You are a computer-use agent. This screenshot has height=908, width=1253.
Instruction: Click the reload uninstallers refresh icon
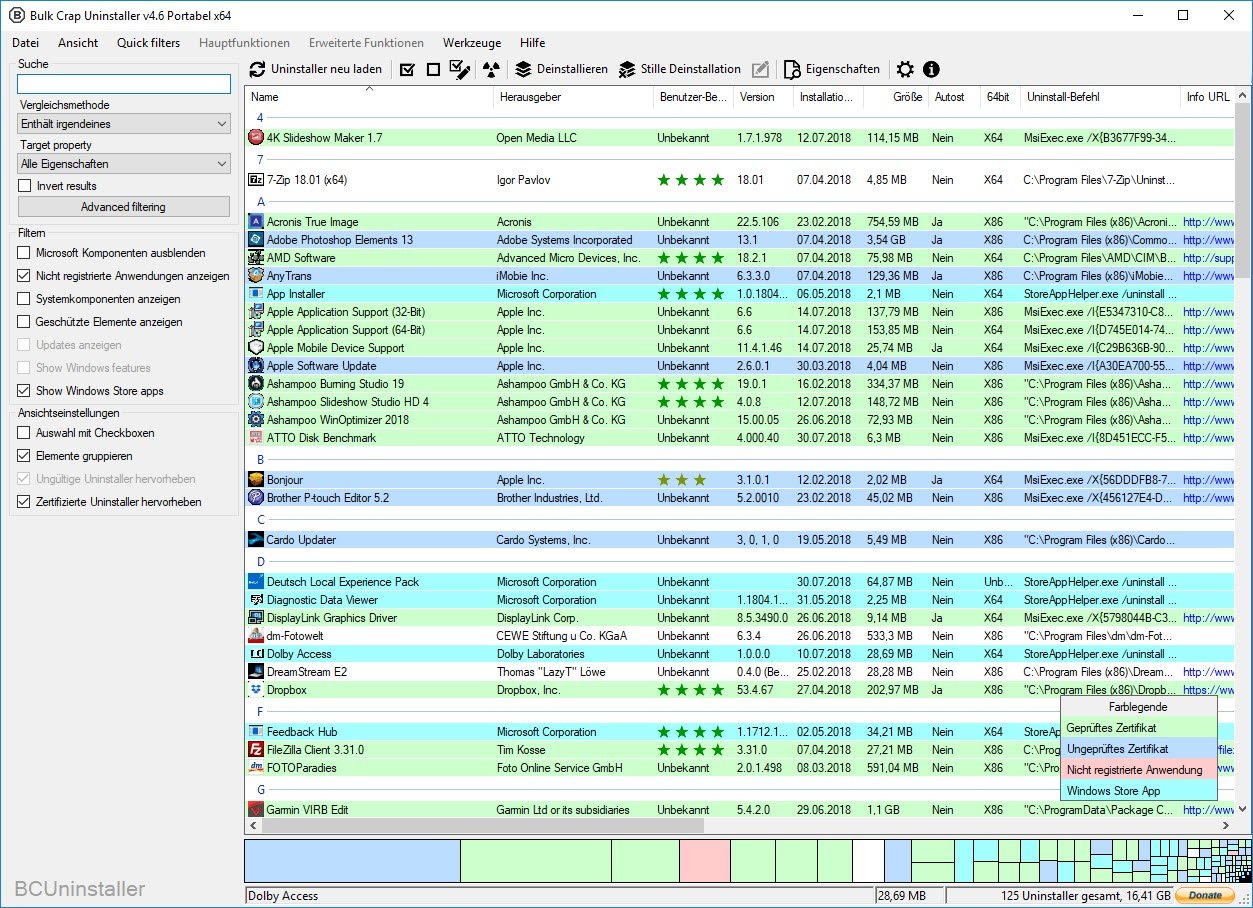coord(257,69)
